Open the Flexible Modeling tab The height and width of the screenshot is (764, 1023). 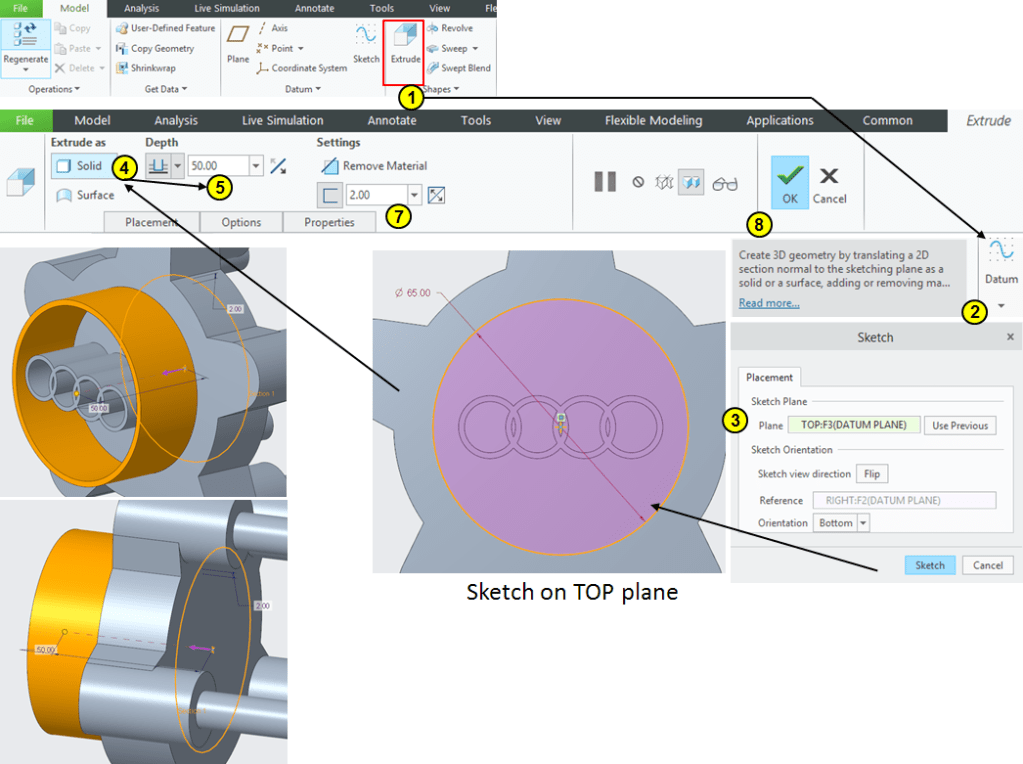653,120
